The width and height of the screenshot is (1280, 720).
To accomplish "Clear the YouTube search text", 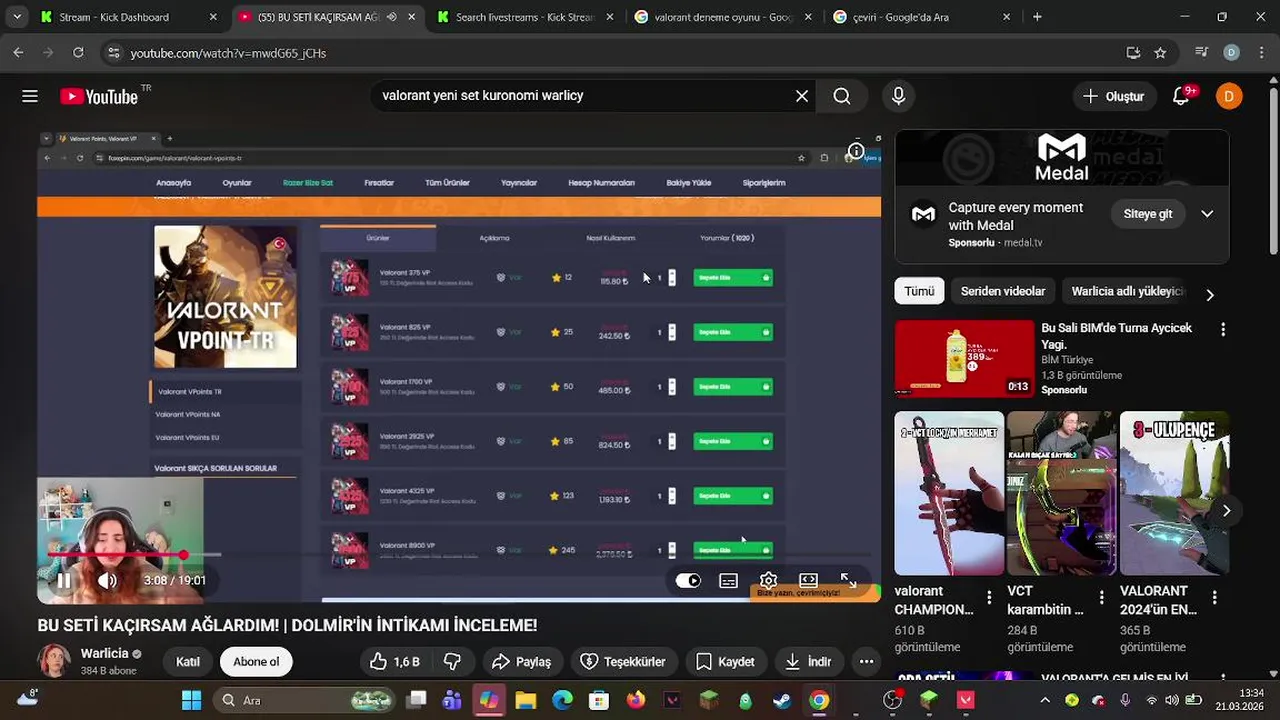I will 802,96.
